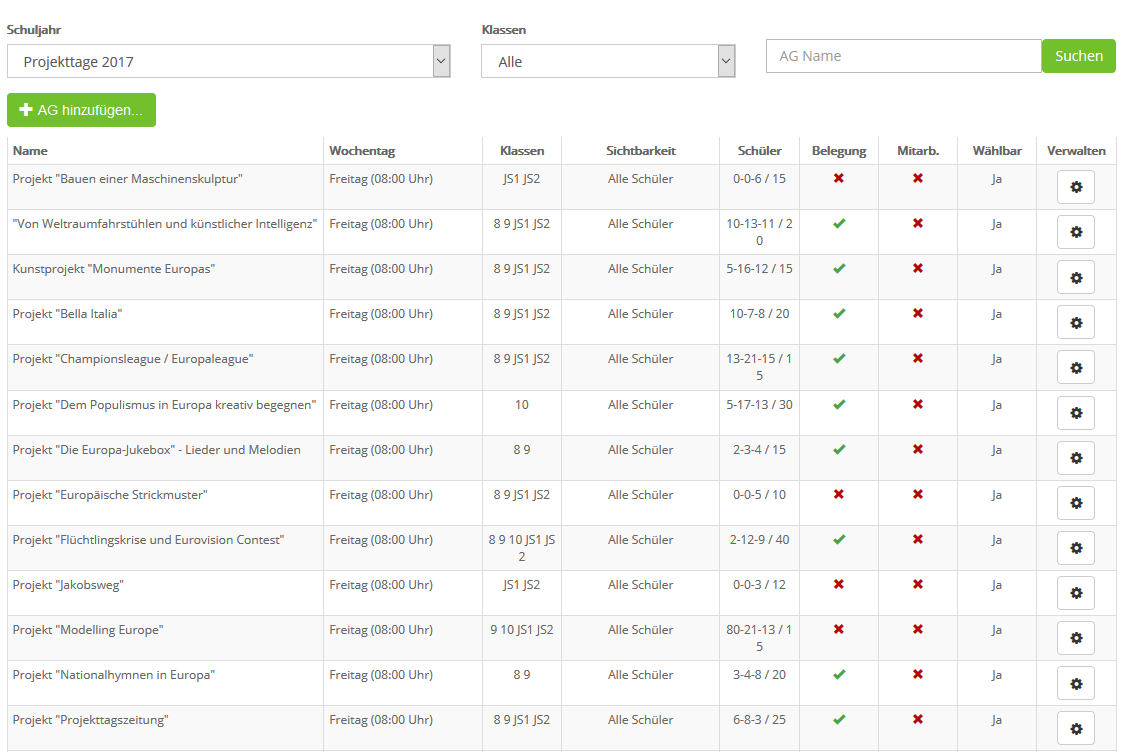This screenshot has width=1123, height=752.
Task: Click gear button for "Modelling Europe" row
Action: [1075, 638]
